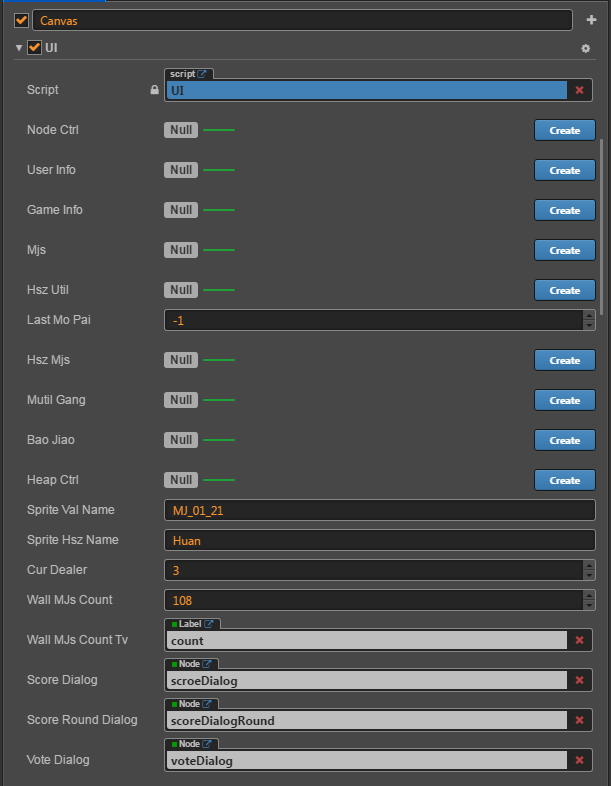Viewport: 611px width, 786px height.
Task: Open Node link icon above voteDialog field
Action: coord(207,744)
